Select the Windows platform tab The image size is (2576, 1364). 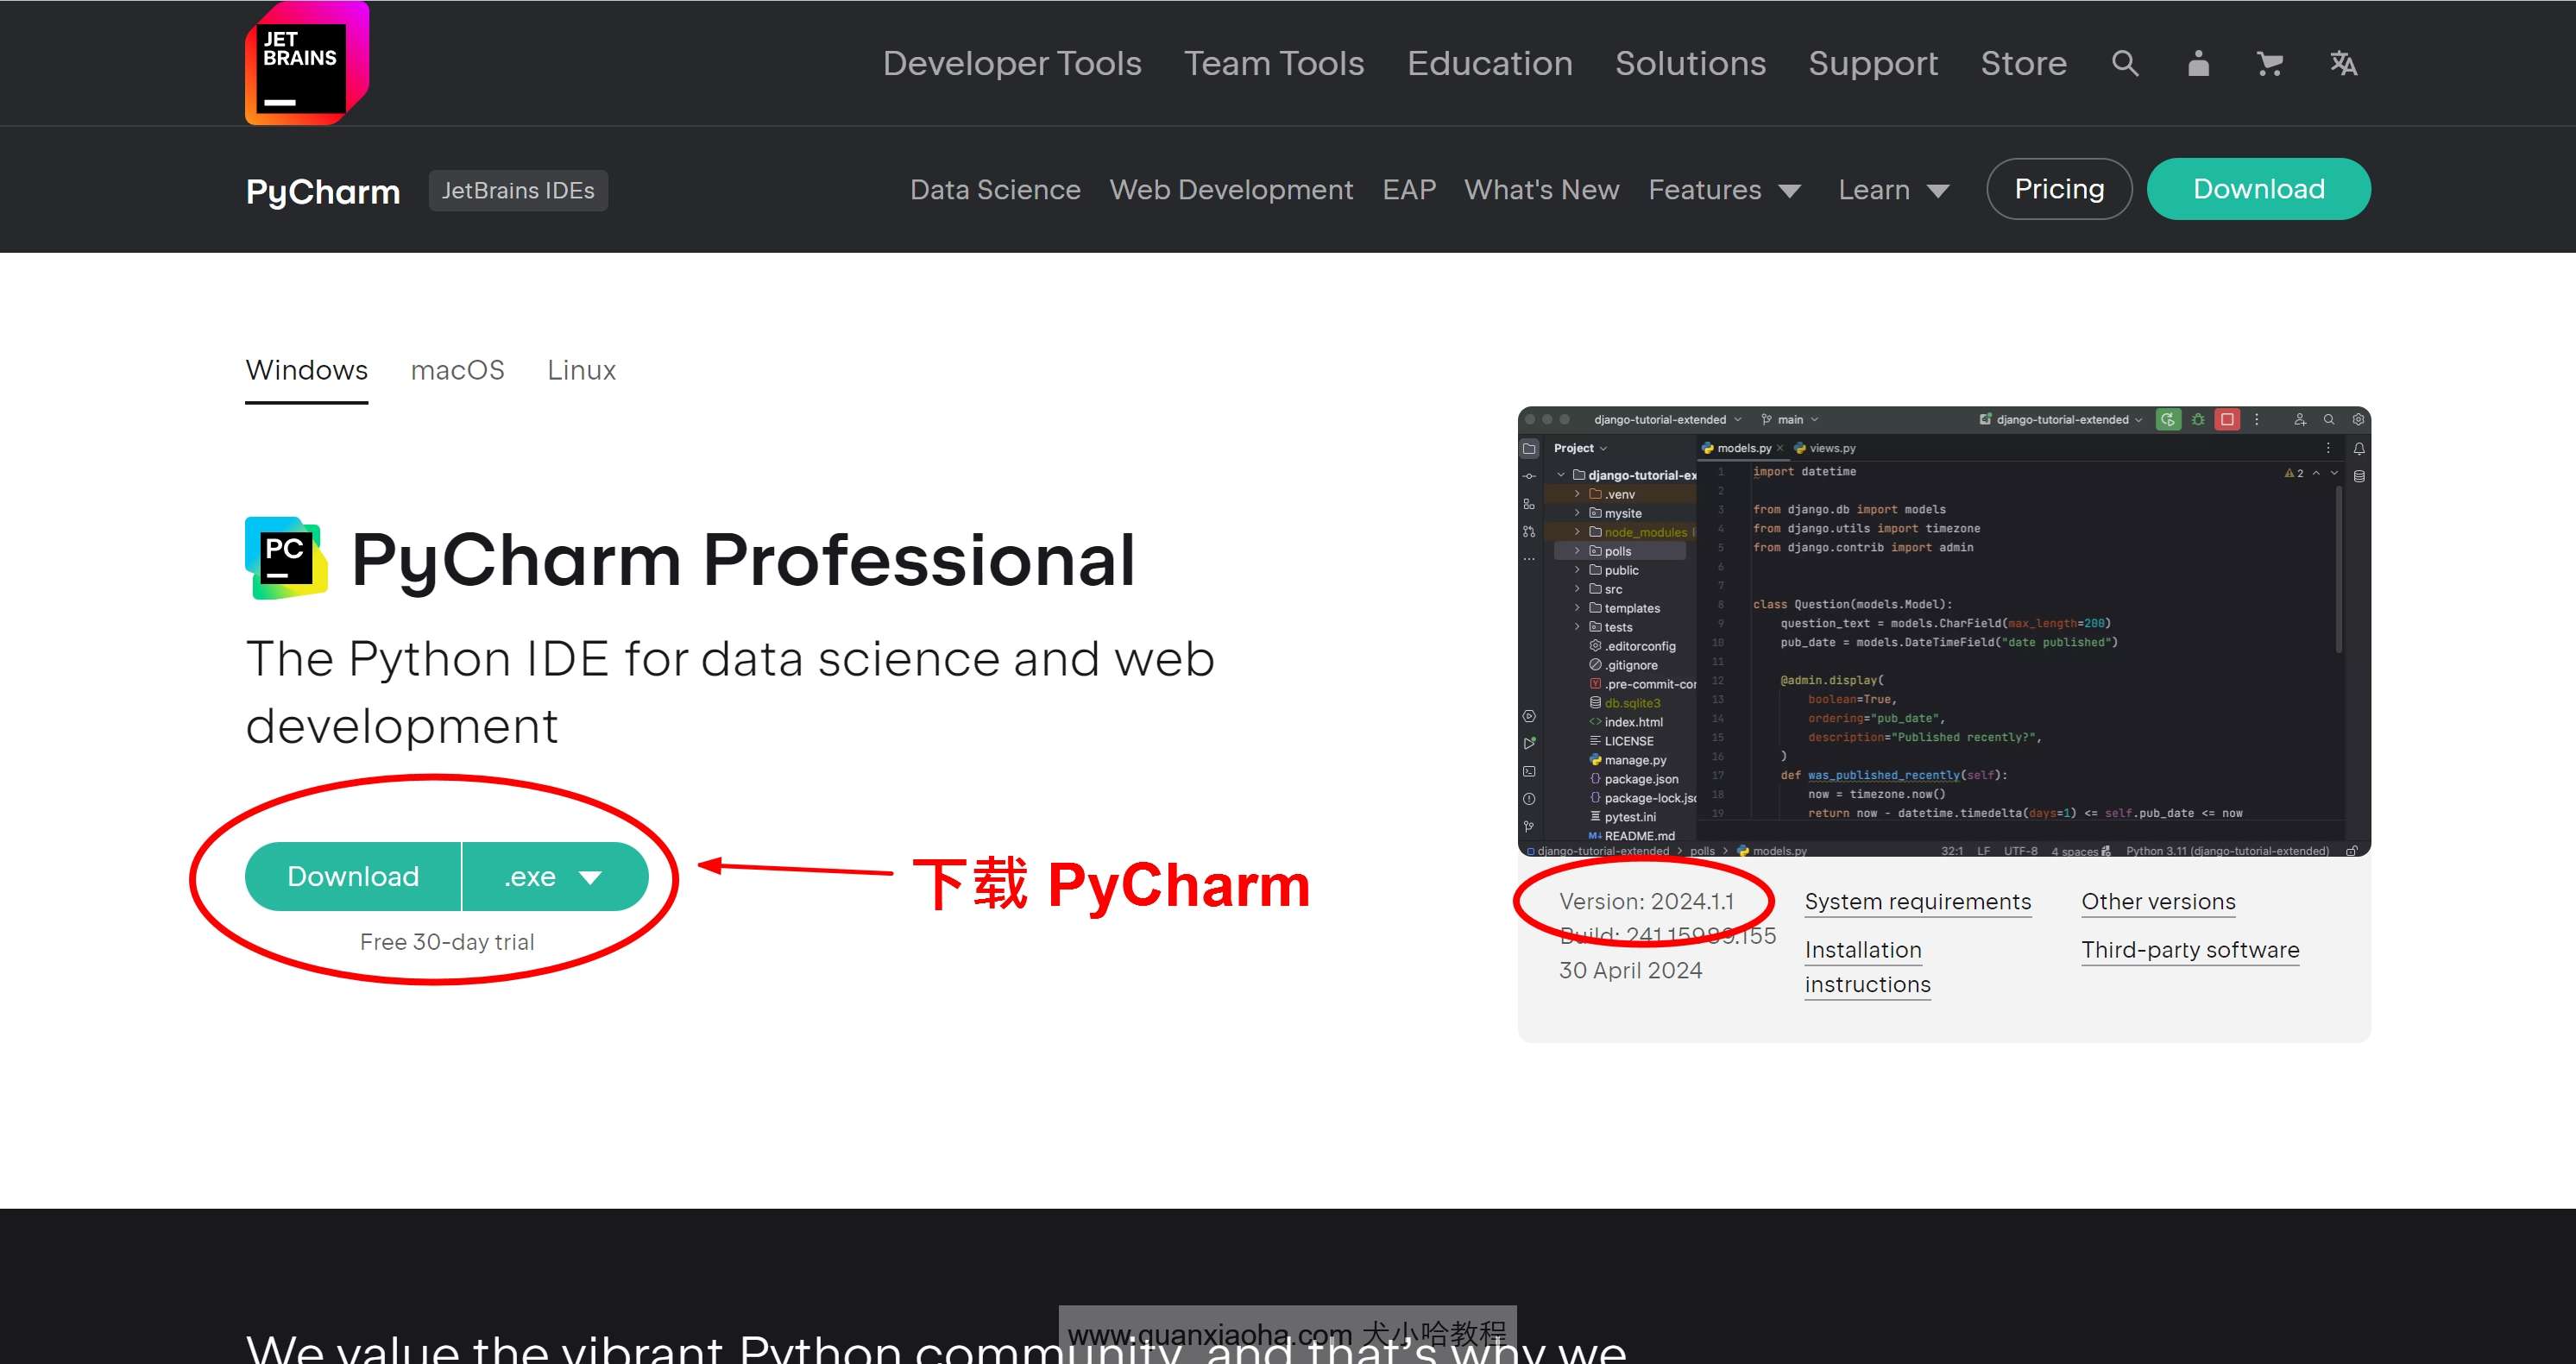305,369
